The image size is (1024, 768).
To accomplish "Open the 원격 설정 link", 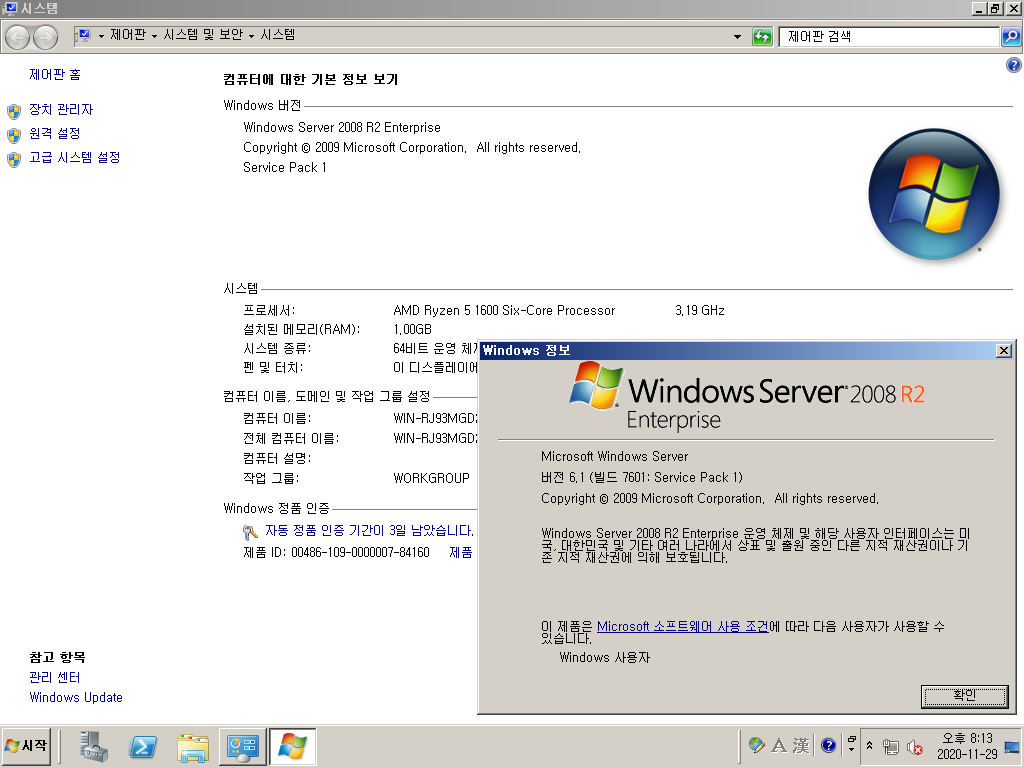I will 55,133.
